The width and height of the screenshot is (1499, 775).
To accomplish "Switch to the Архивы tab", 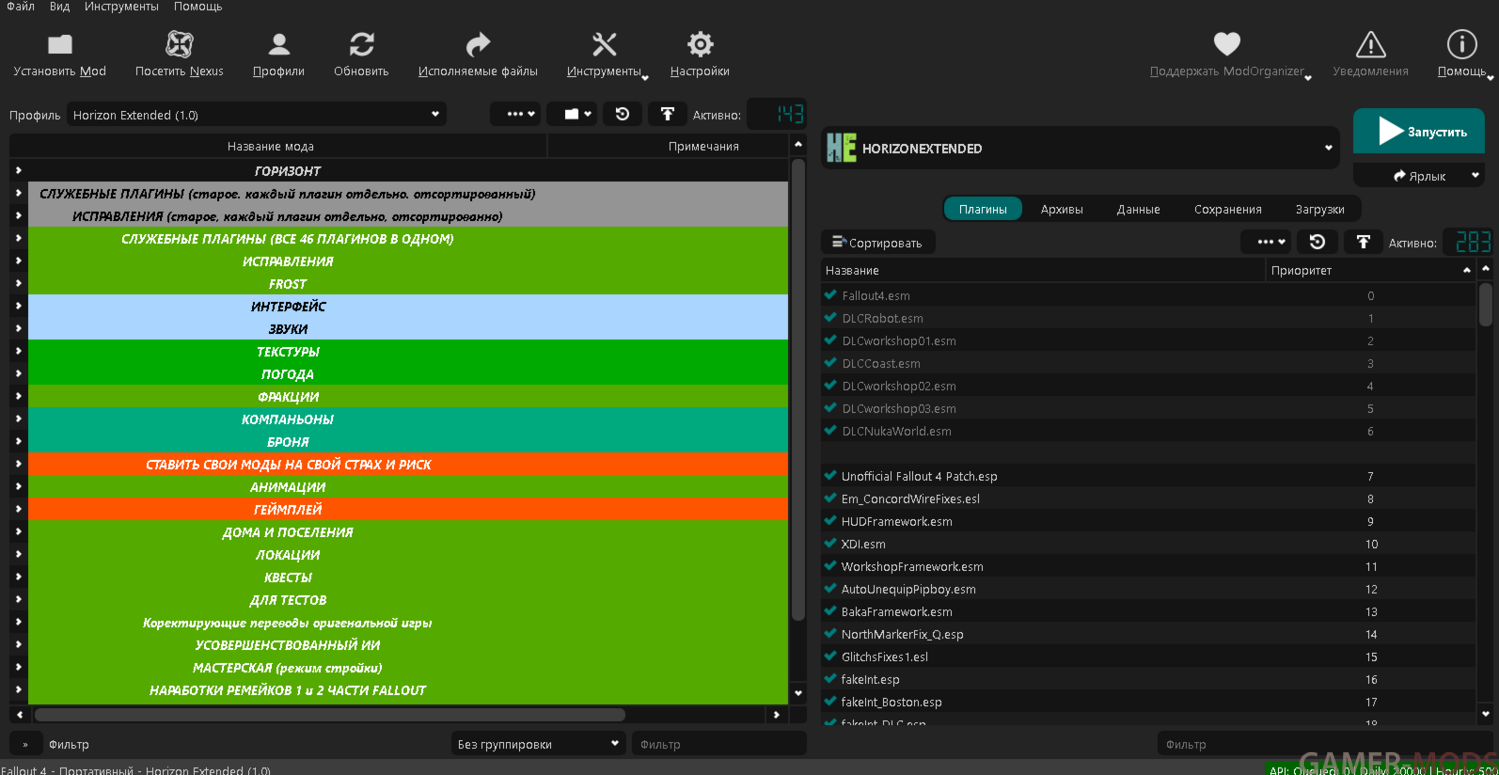I will pos(1061,209).
